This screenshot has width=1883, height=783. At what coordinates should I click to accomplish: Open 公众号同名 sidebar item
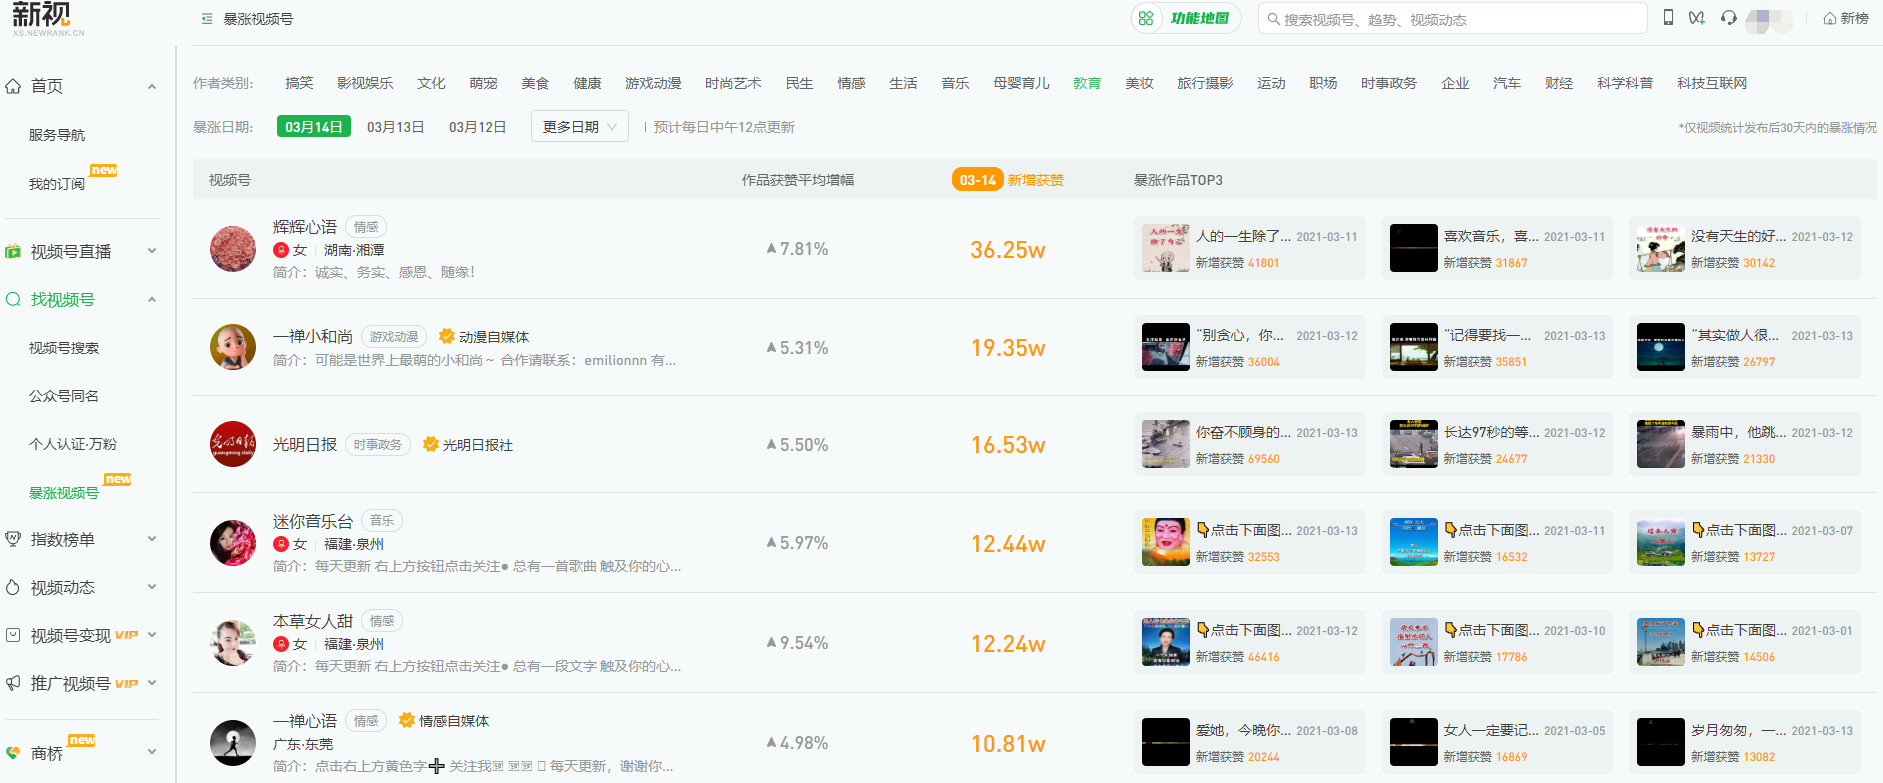(x=64, y=396)
